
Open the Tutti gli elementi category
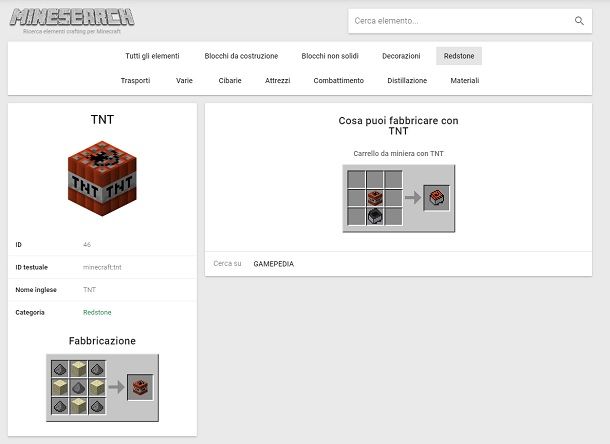point(152,56)
